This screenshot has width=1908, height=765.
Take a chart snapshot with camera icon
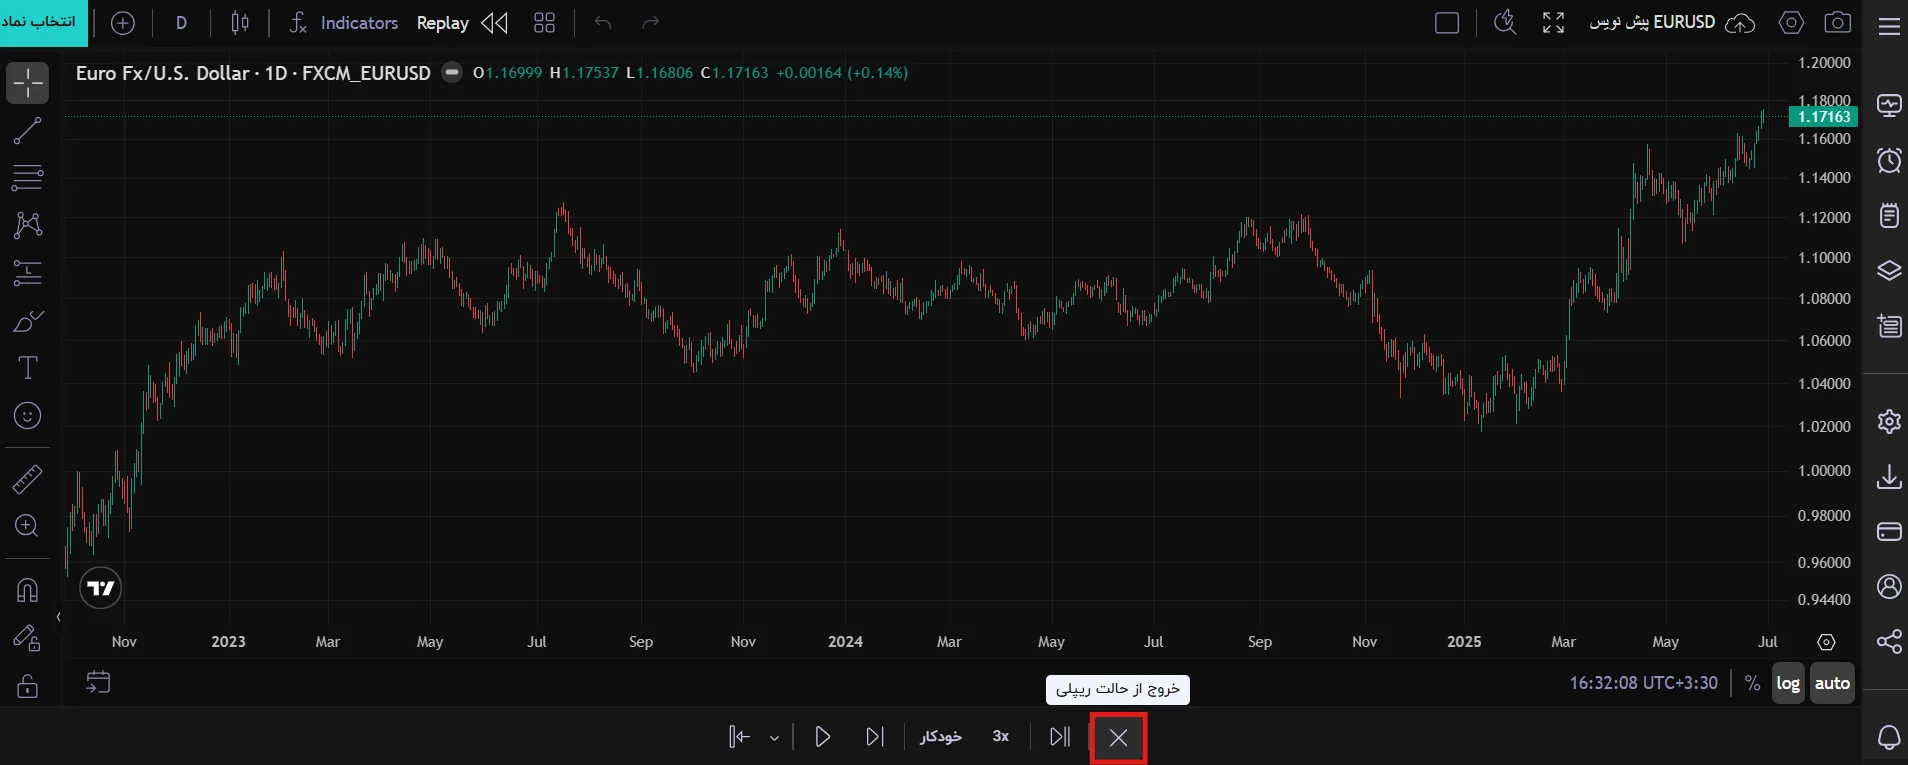(1837, 23)
